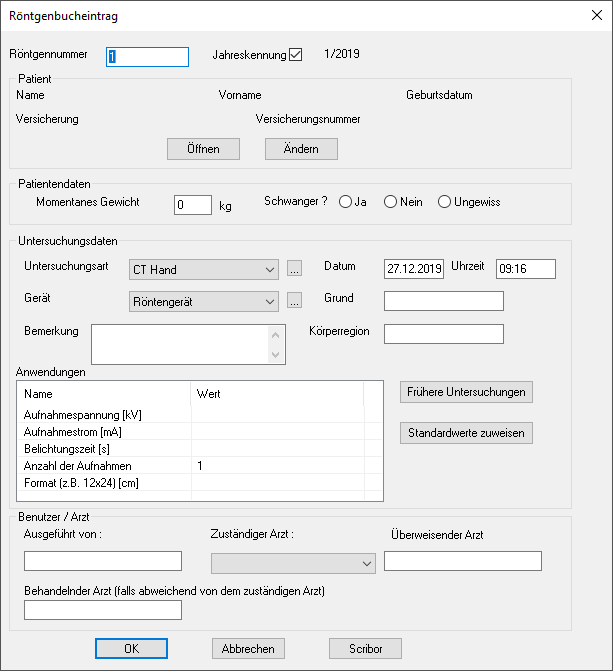Click ellipsis button next to Untersuchungsart
The height and width of the screenshot is (671, 613).
coord(294,269)
